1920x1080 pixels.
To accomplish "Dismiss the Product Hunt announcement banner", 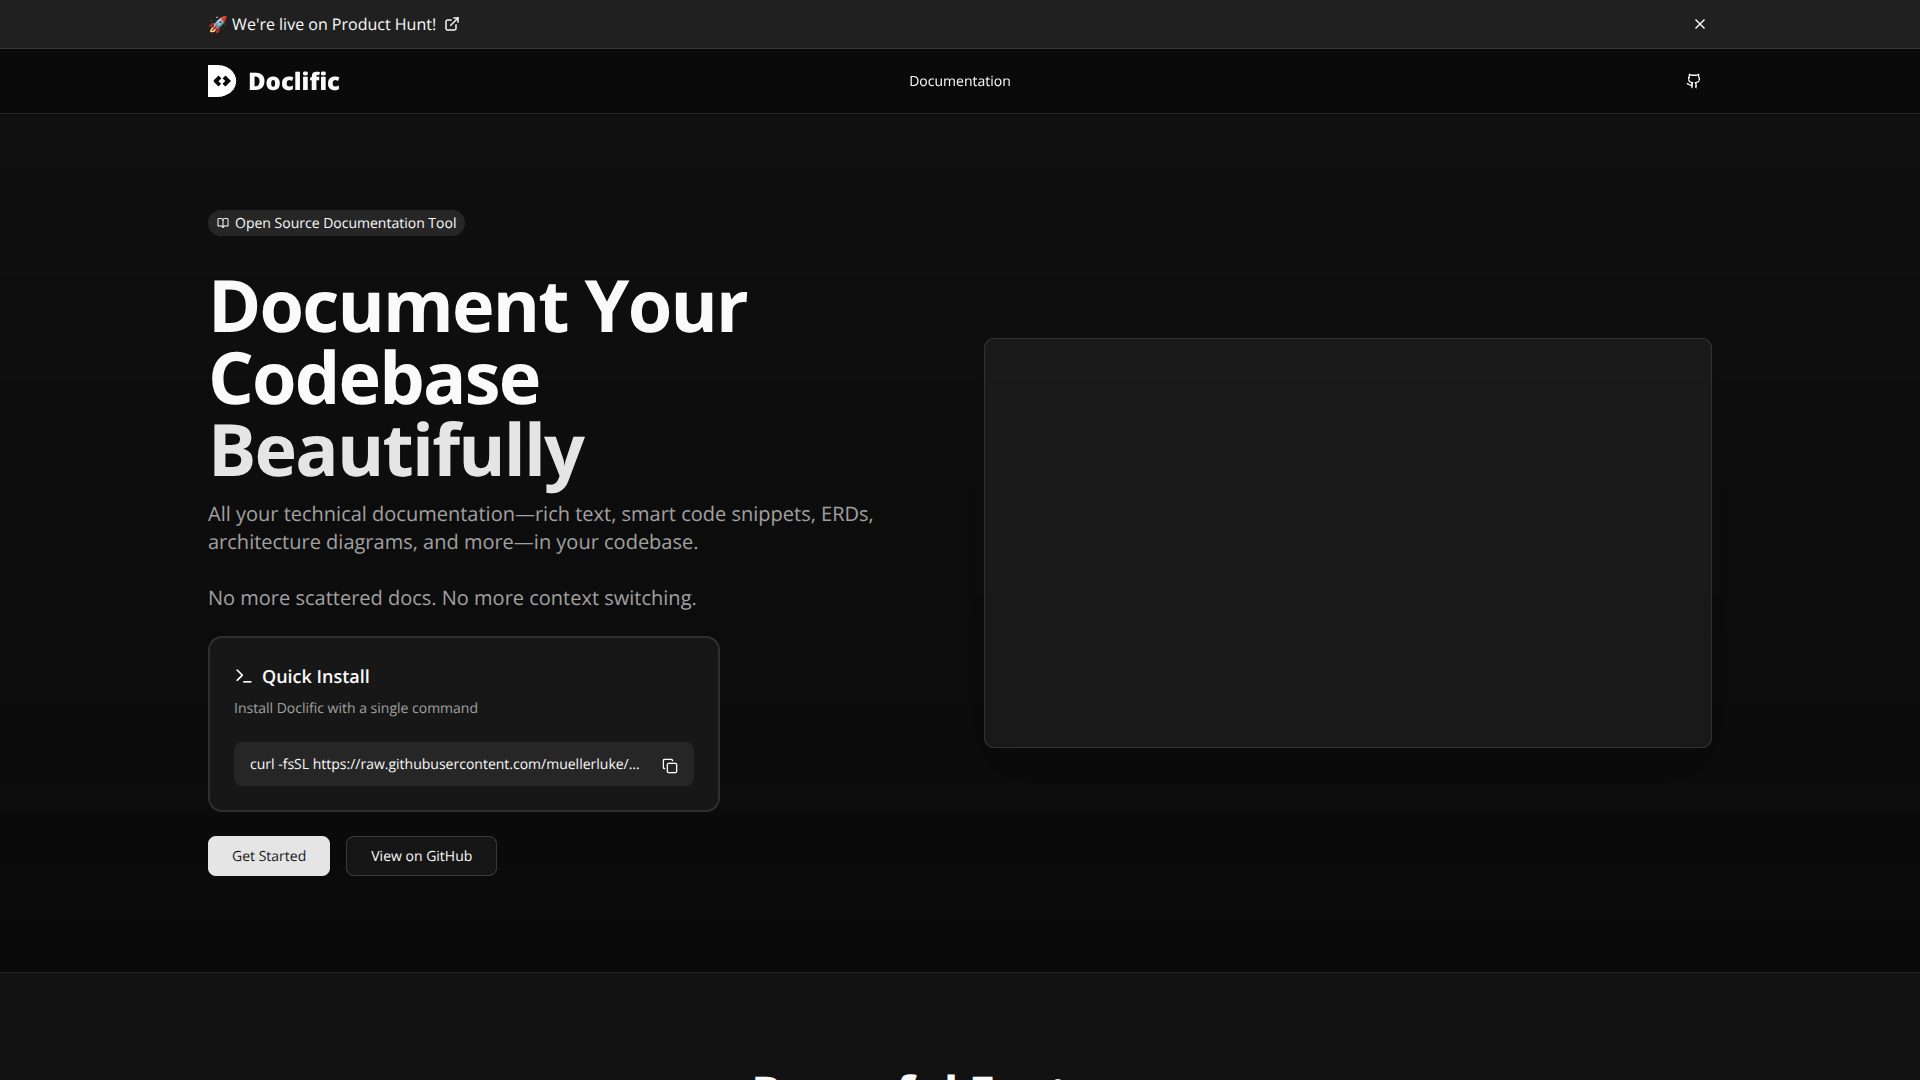I will point(1700,23).
